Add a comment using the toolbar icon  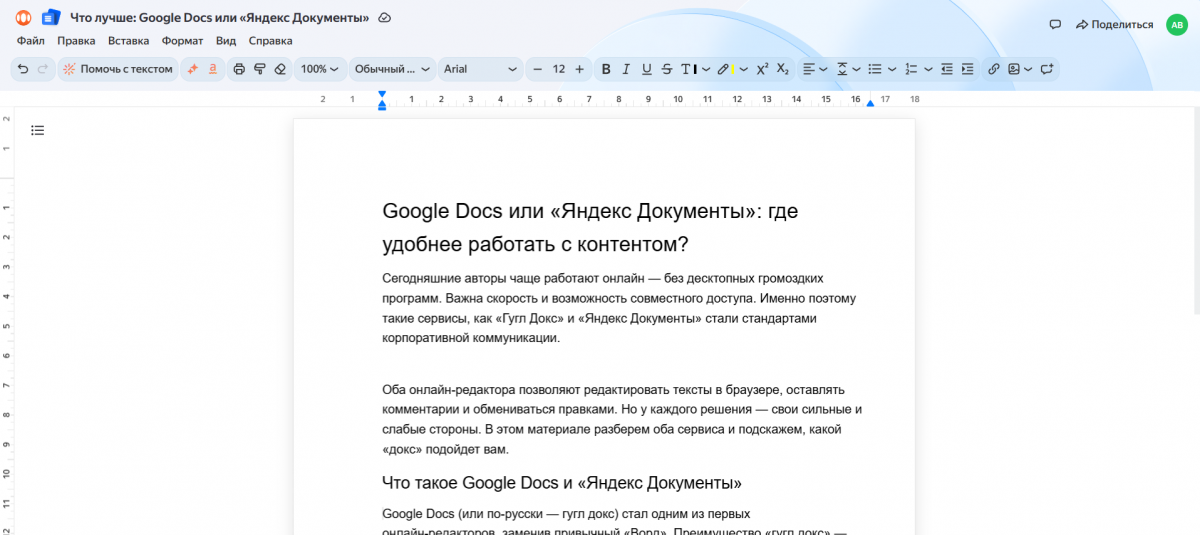(x=1047, y=69)
